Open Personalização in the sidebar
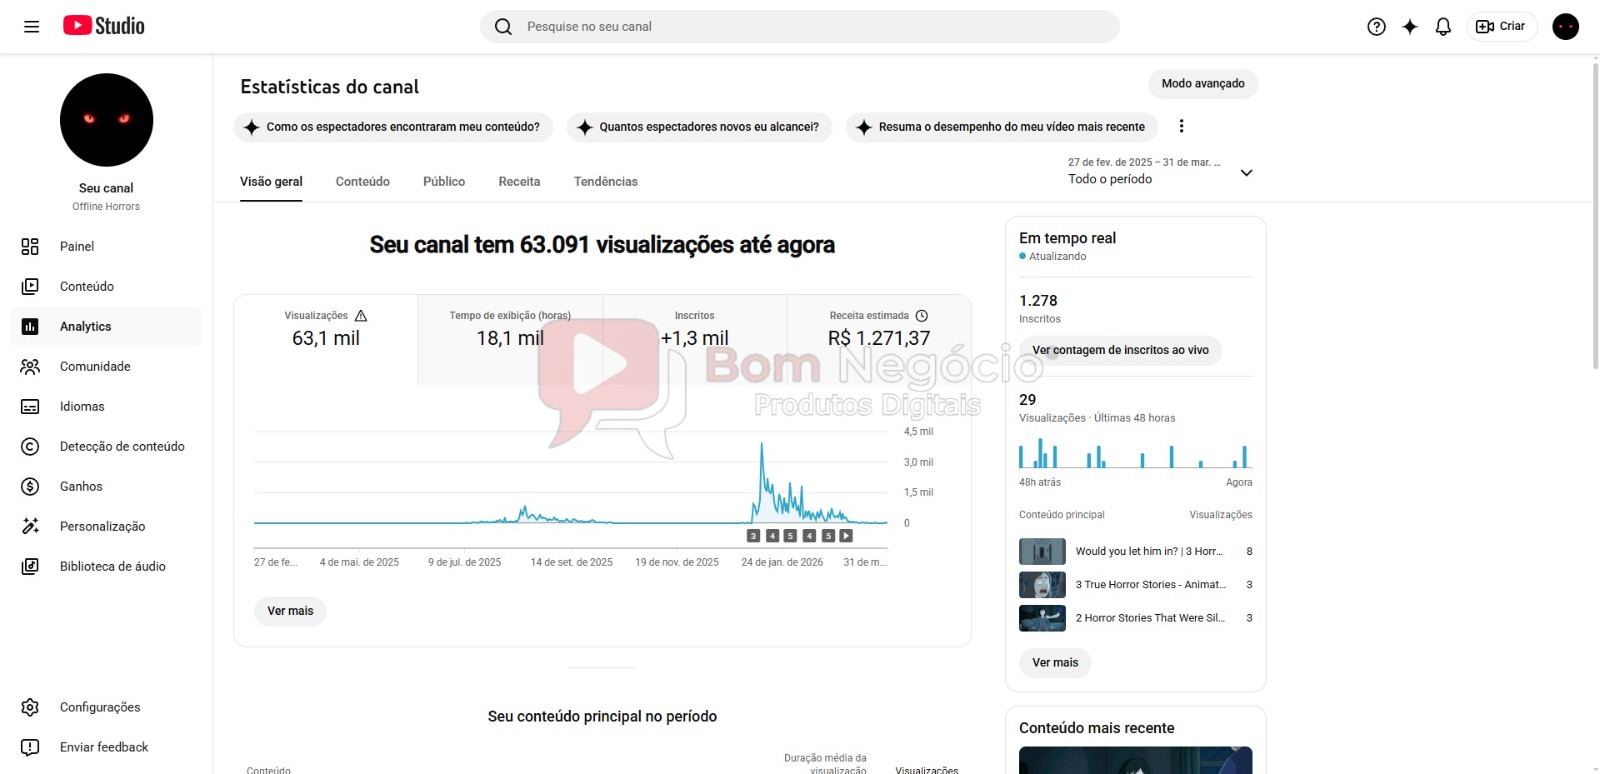The width and height of the screenshot is (1600, 774). click(102, 527)
